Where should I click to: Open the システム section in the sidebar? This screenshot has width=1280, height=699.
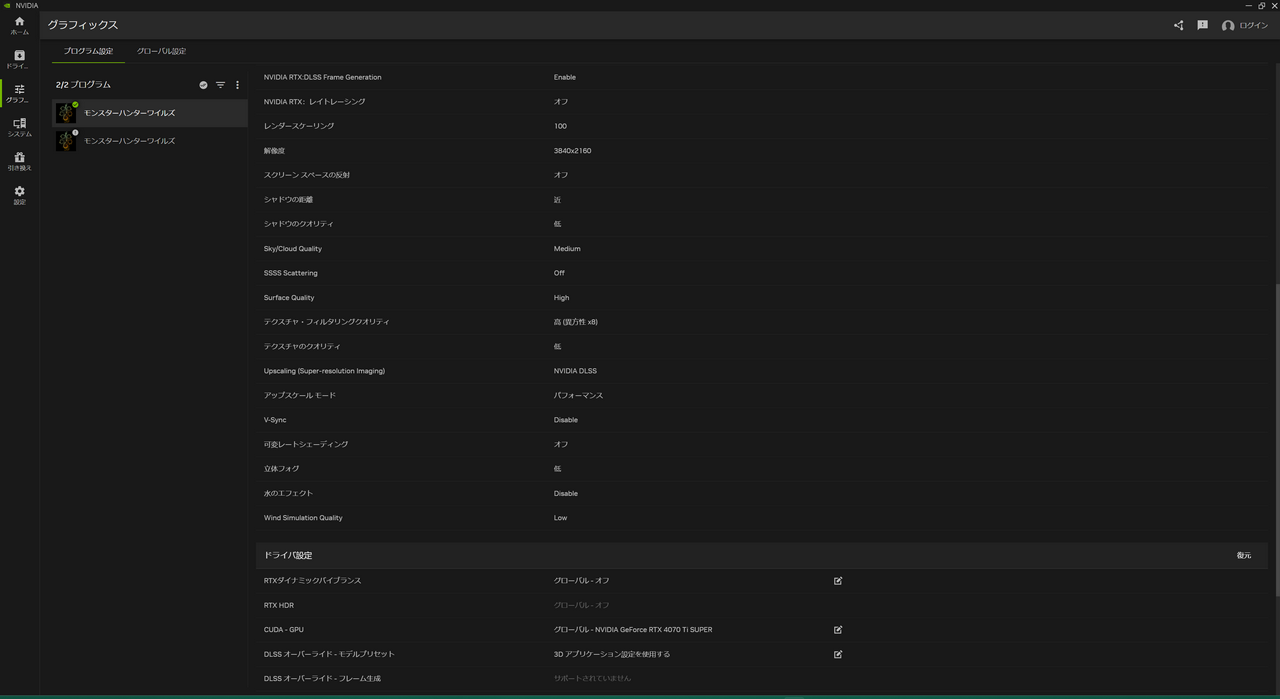coord(18,127)
